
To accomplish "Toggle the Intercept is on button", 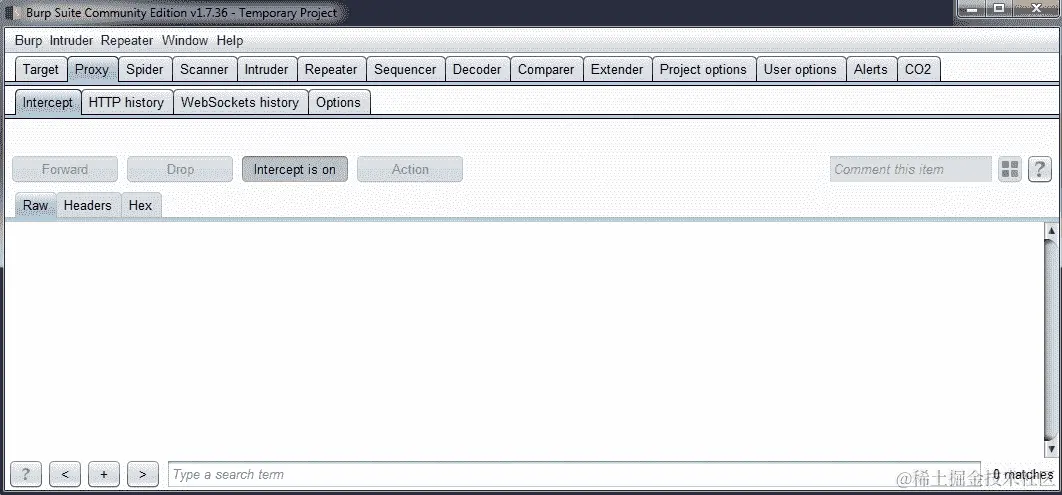I will pos(295,169).
